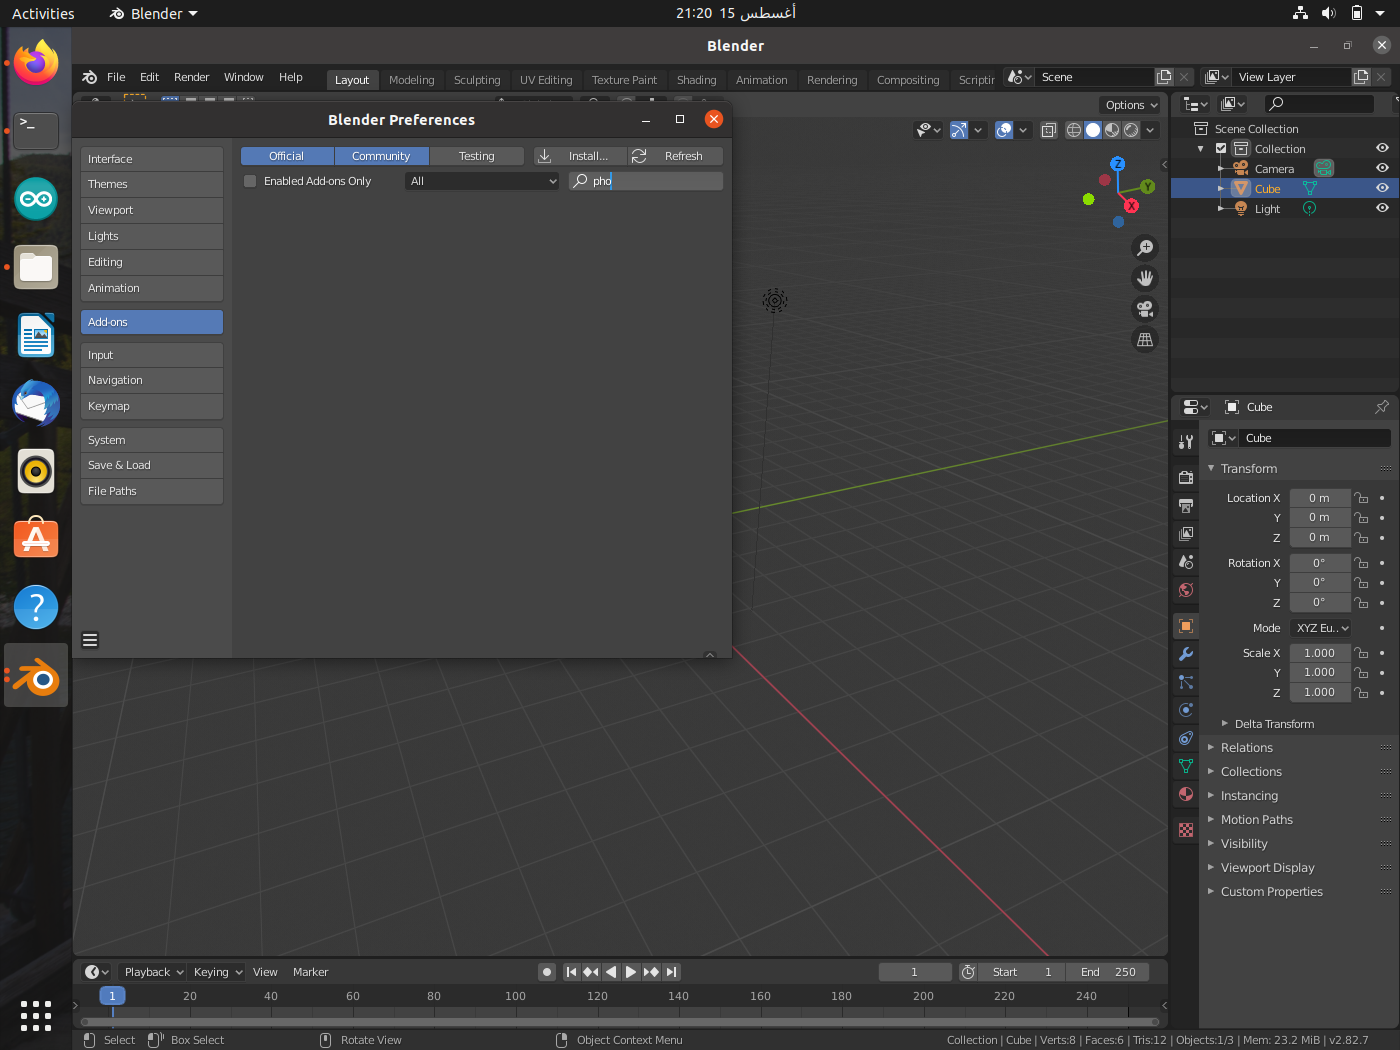Enable the Enabled Add-ons Only checkbox
This screenshot has height=1050, width=1400.
250,181
